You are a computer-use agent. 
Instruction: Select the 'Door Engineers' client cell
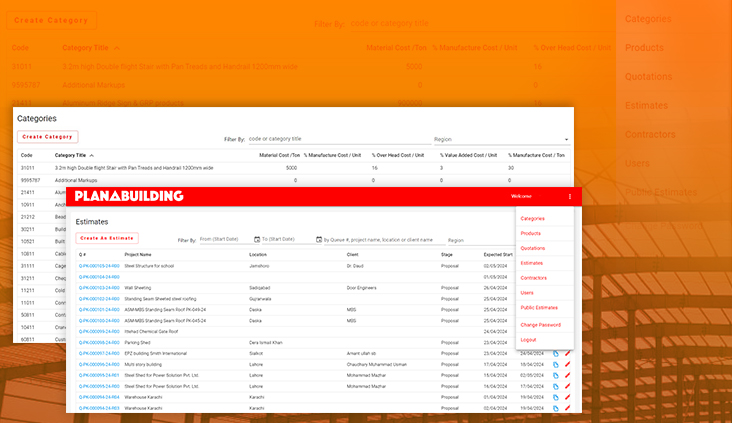361,288
